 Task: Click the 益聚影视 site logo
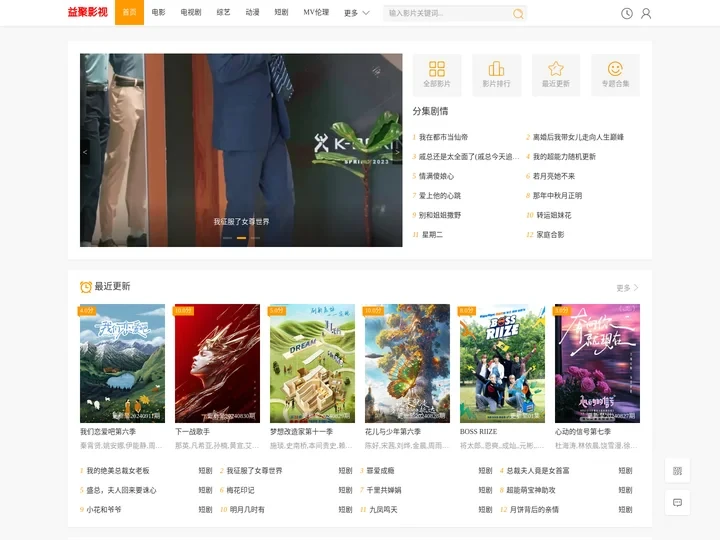[x=88, y=12]
